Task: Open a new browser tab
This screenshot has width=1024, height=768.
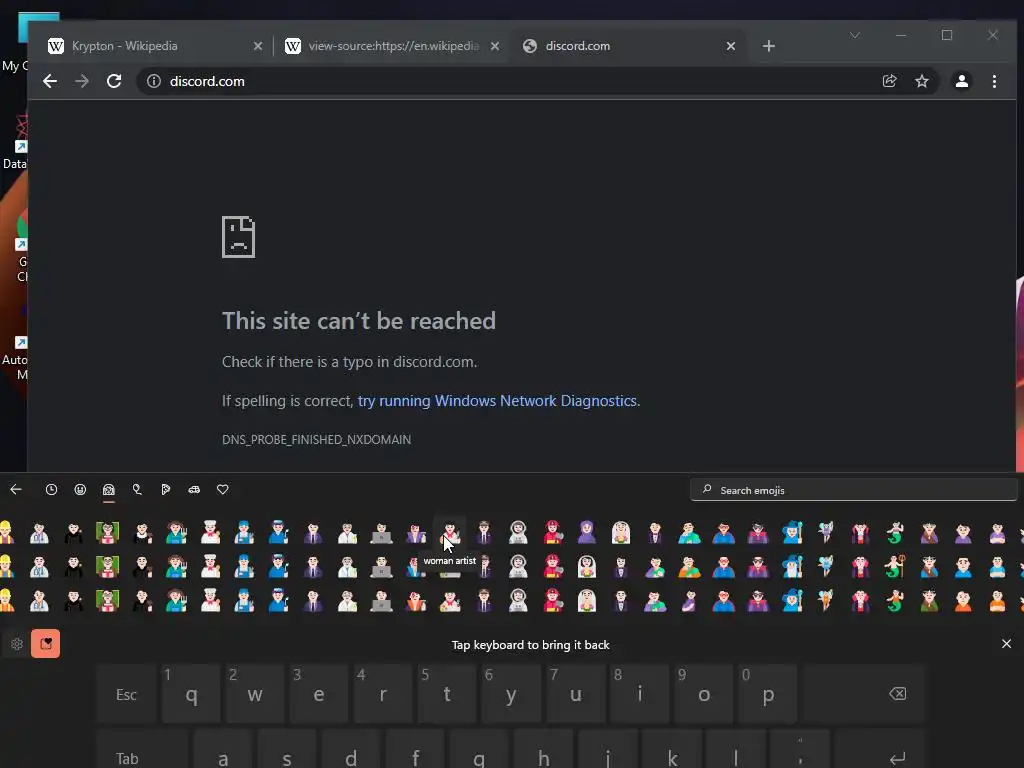Action: [x=769, y=46]
